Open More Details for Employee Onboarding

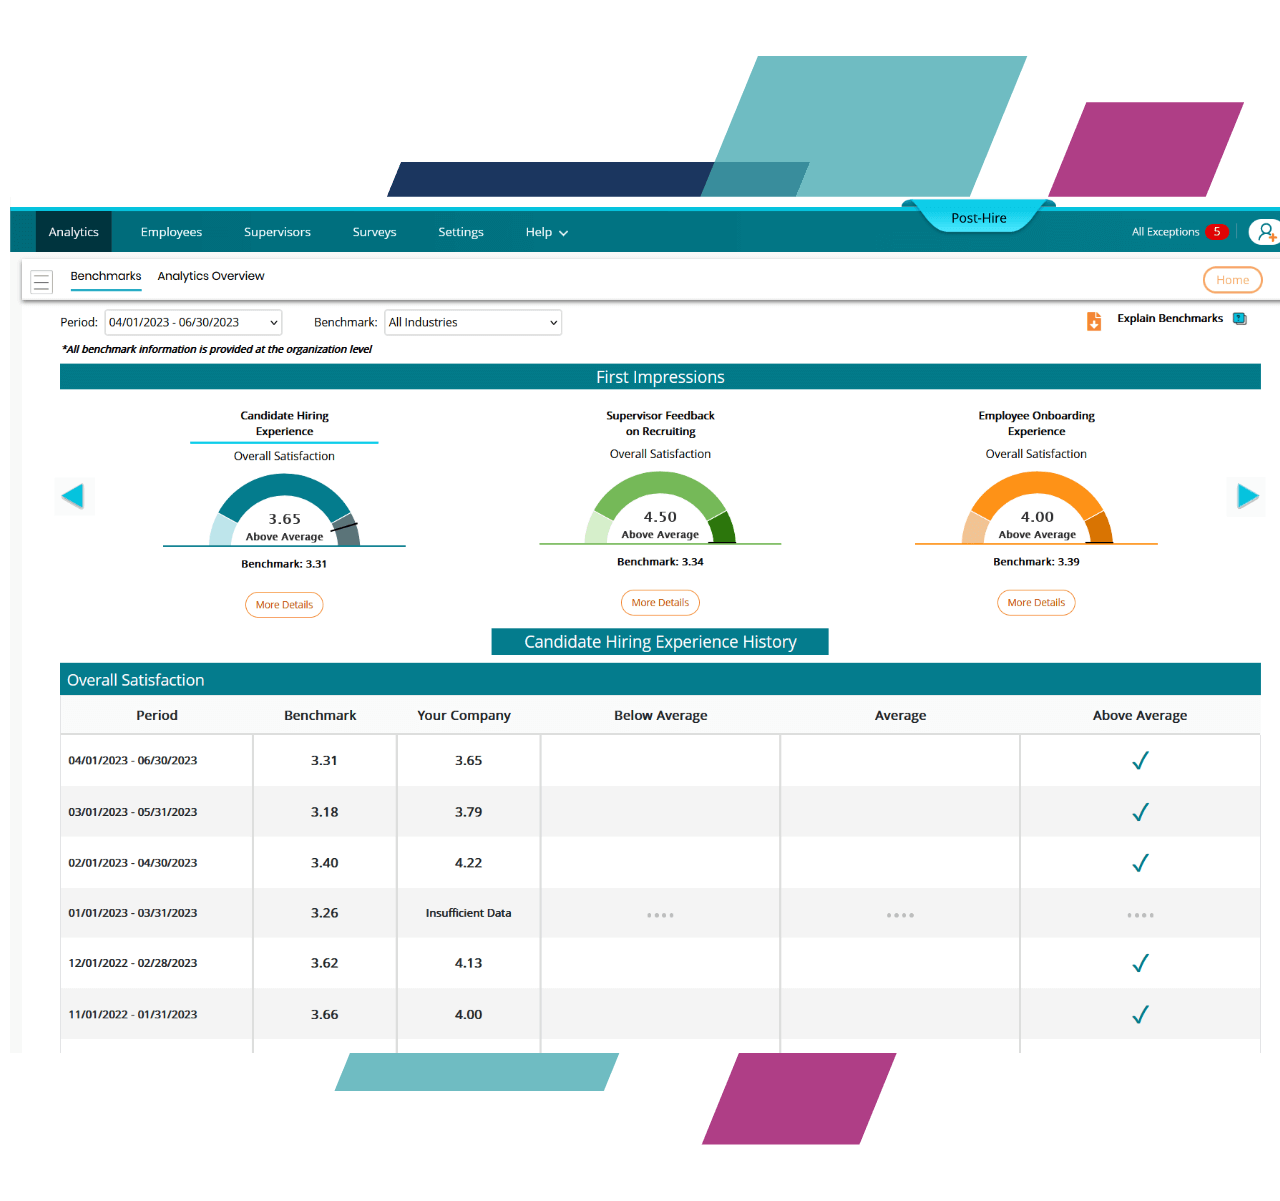pyautogui.click(x=1036, y=603)
